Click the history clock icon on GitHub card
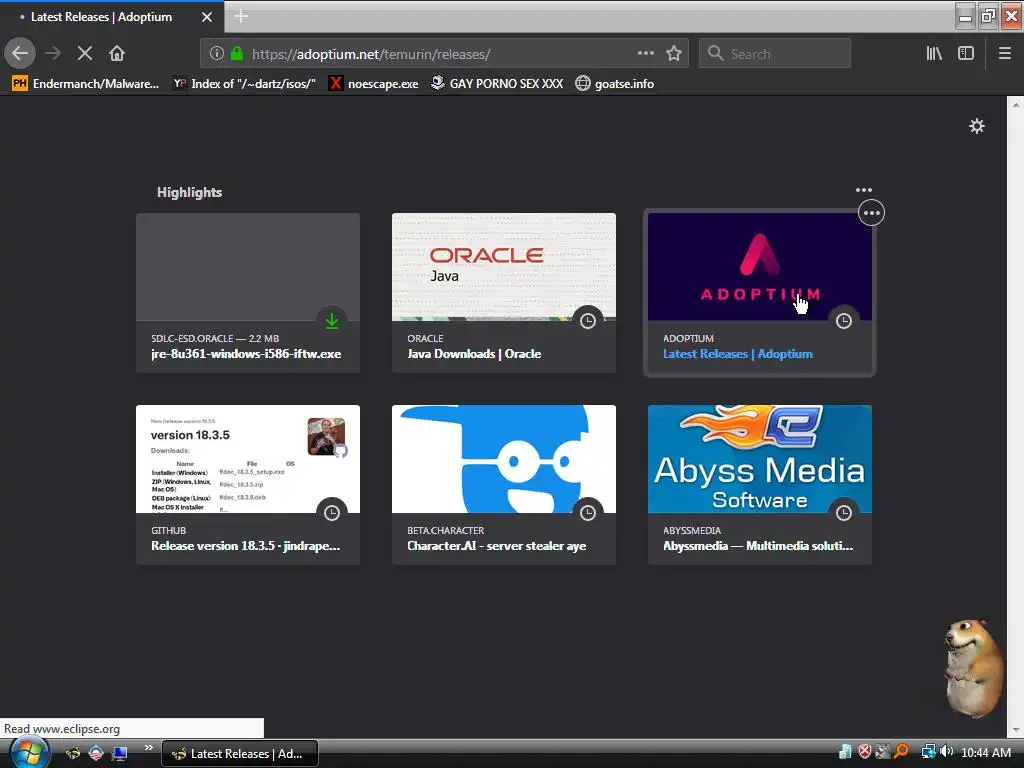 [x=332, y=513]
